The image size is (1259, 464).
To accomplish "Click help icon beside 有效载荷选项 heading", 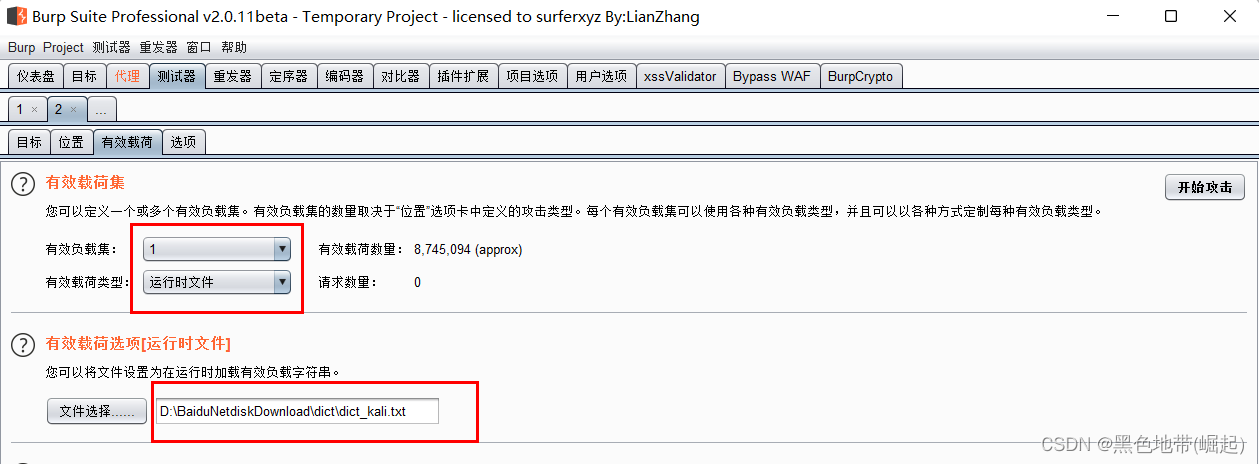I will click(x=22, y=345).
